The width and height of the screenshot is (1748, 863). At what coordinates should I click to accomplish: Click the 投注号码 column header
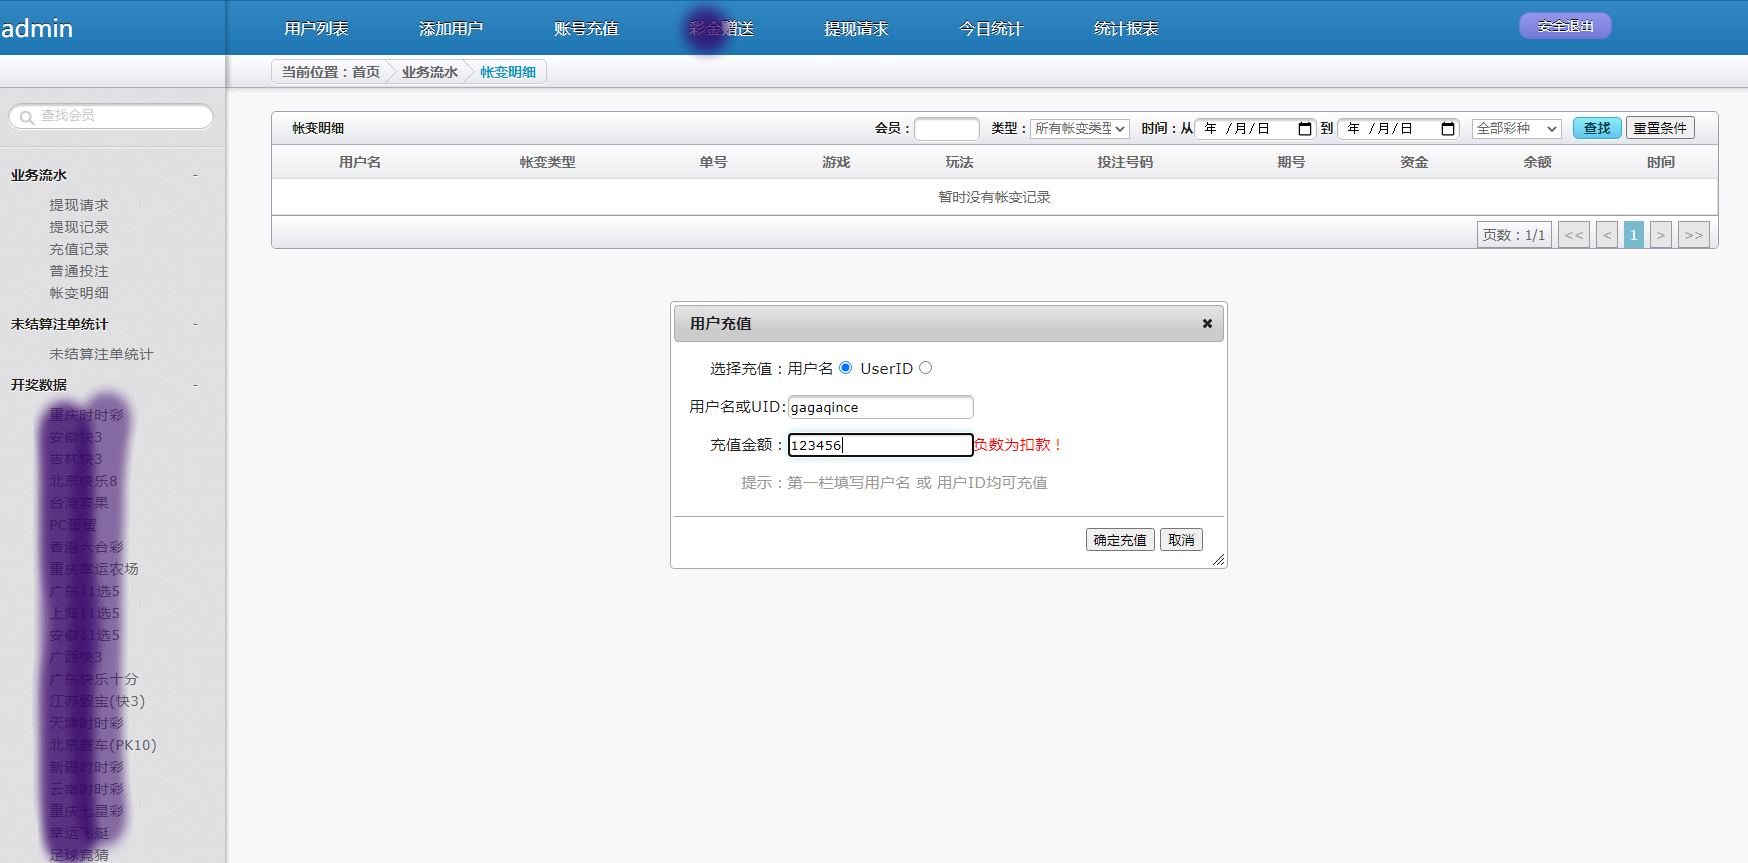(x=1125, y=162)
